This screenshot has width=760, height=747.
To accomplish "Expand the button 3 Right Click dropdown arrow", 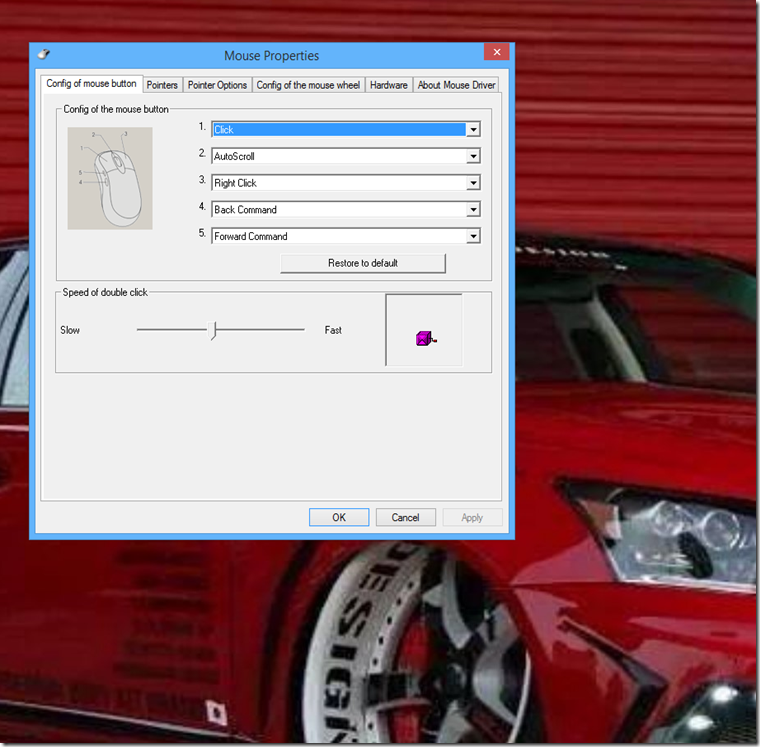I will (473, 183).
